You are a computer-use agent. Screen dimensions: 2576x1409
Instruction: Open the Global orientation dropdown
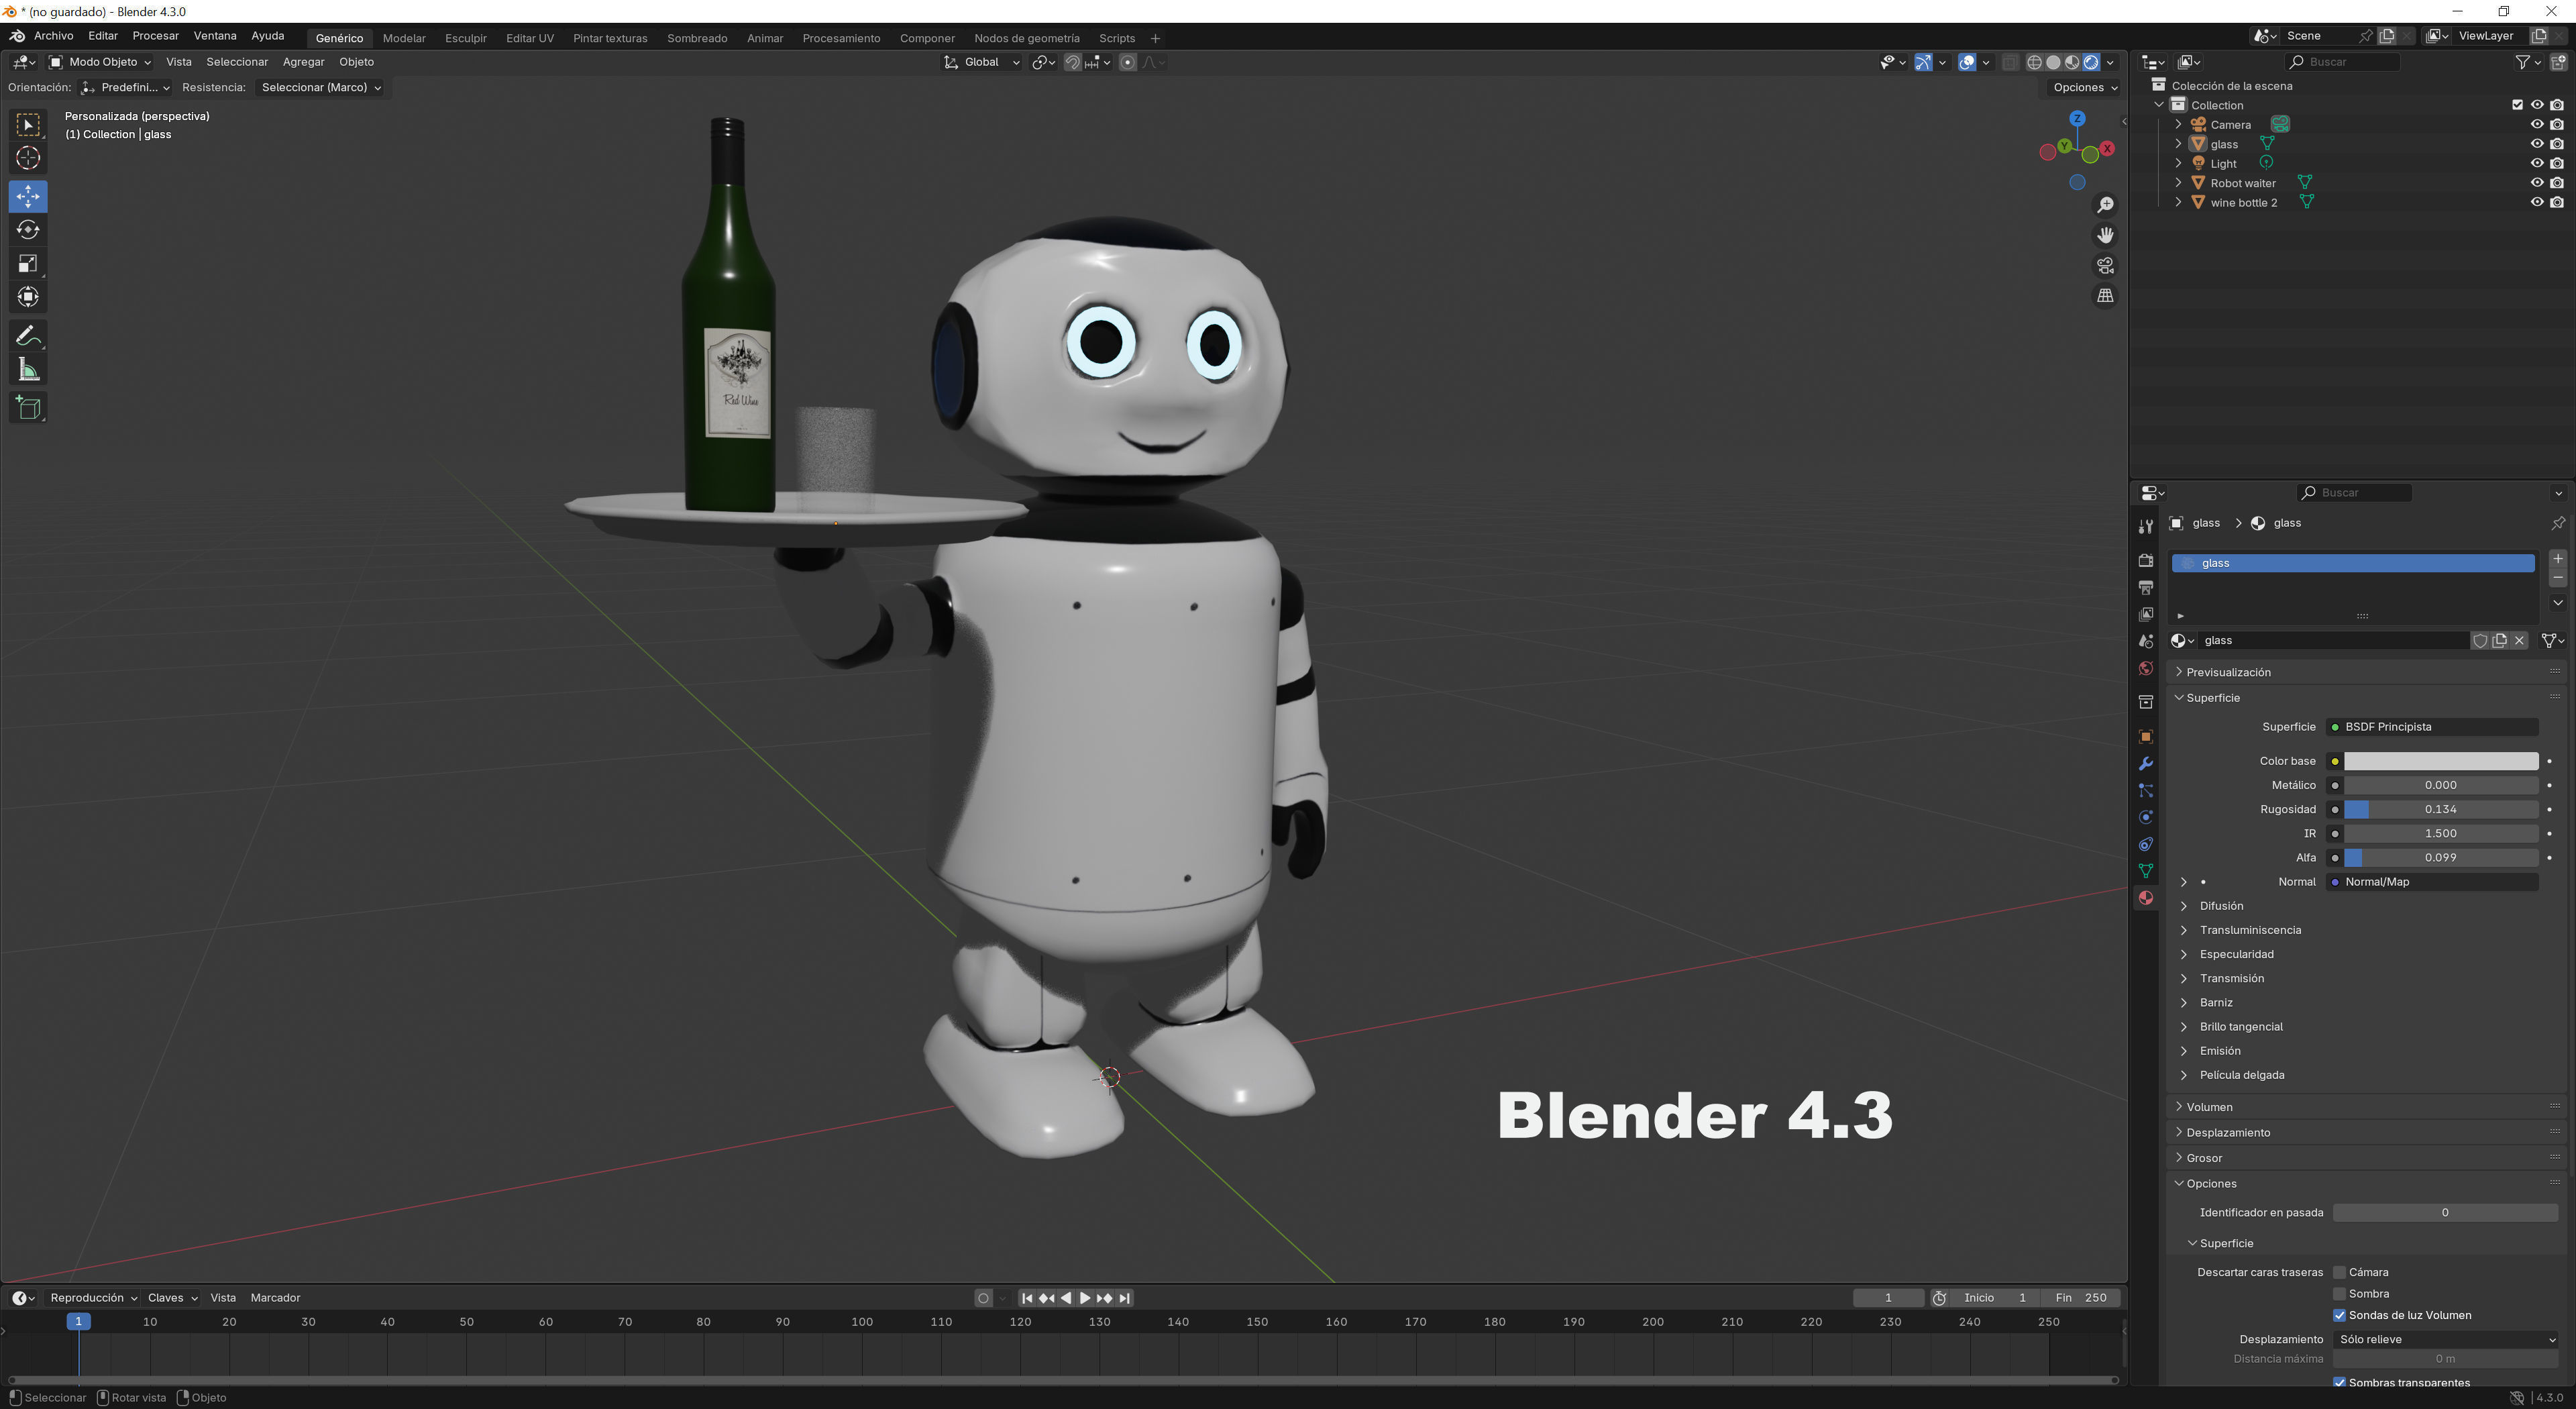(982, 62)
